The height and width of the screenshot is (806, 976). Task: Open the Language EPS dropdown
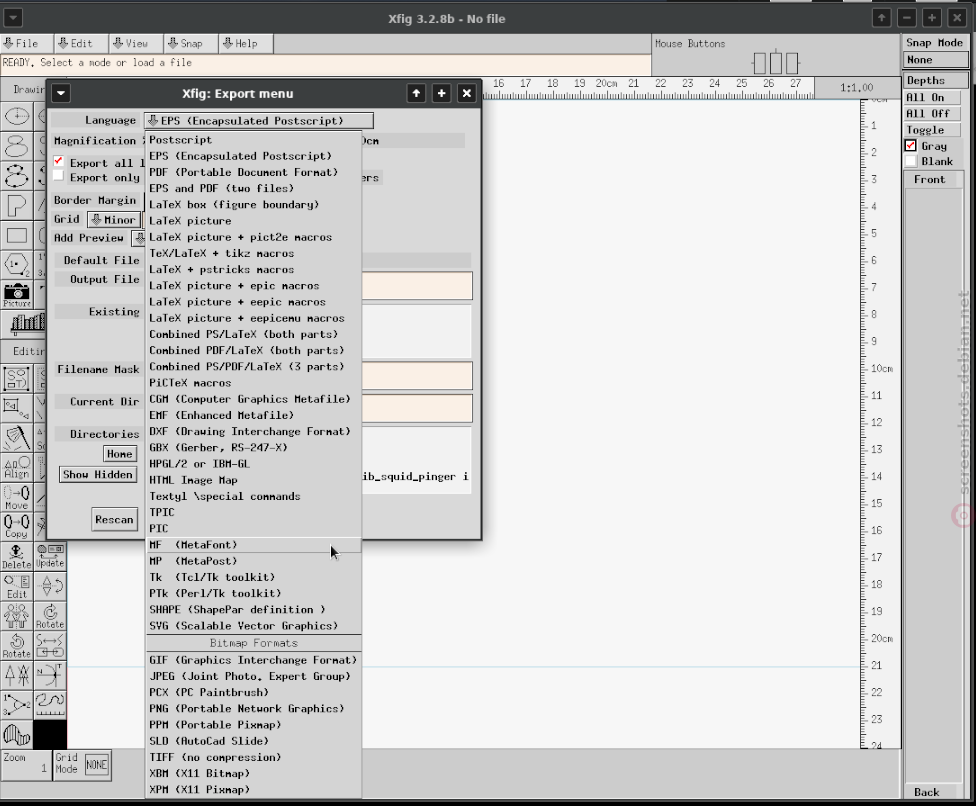259,121
